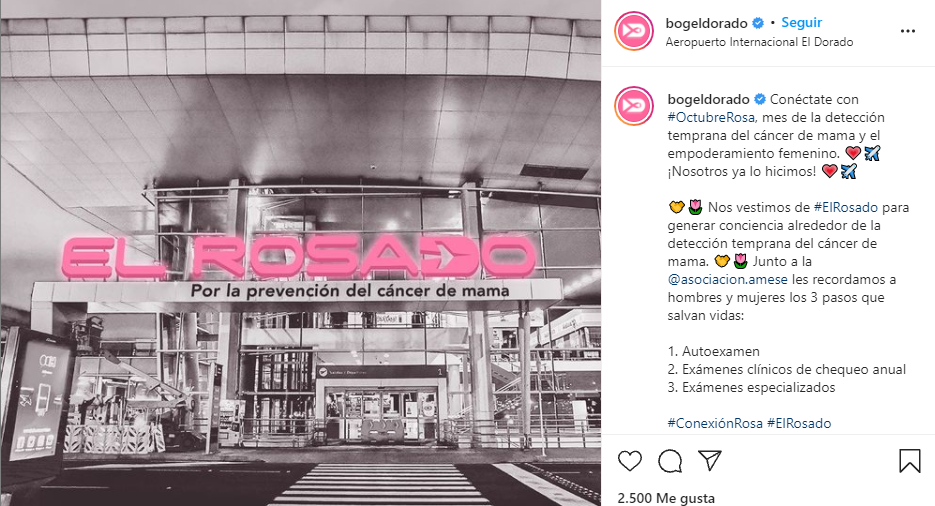
Task: Open the first #ElRosado hashtag in caption
Action: 846,207
